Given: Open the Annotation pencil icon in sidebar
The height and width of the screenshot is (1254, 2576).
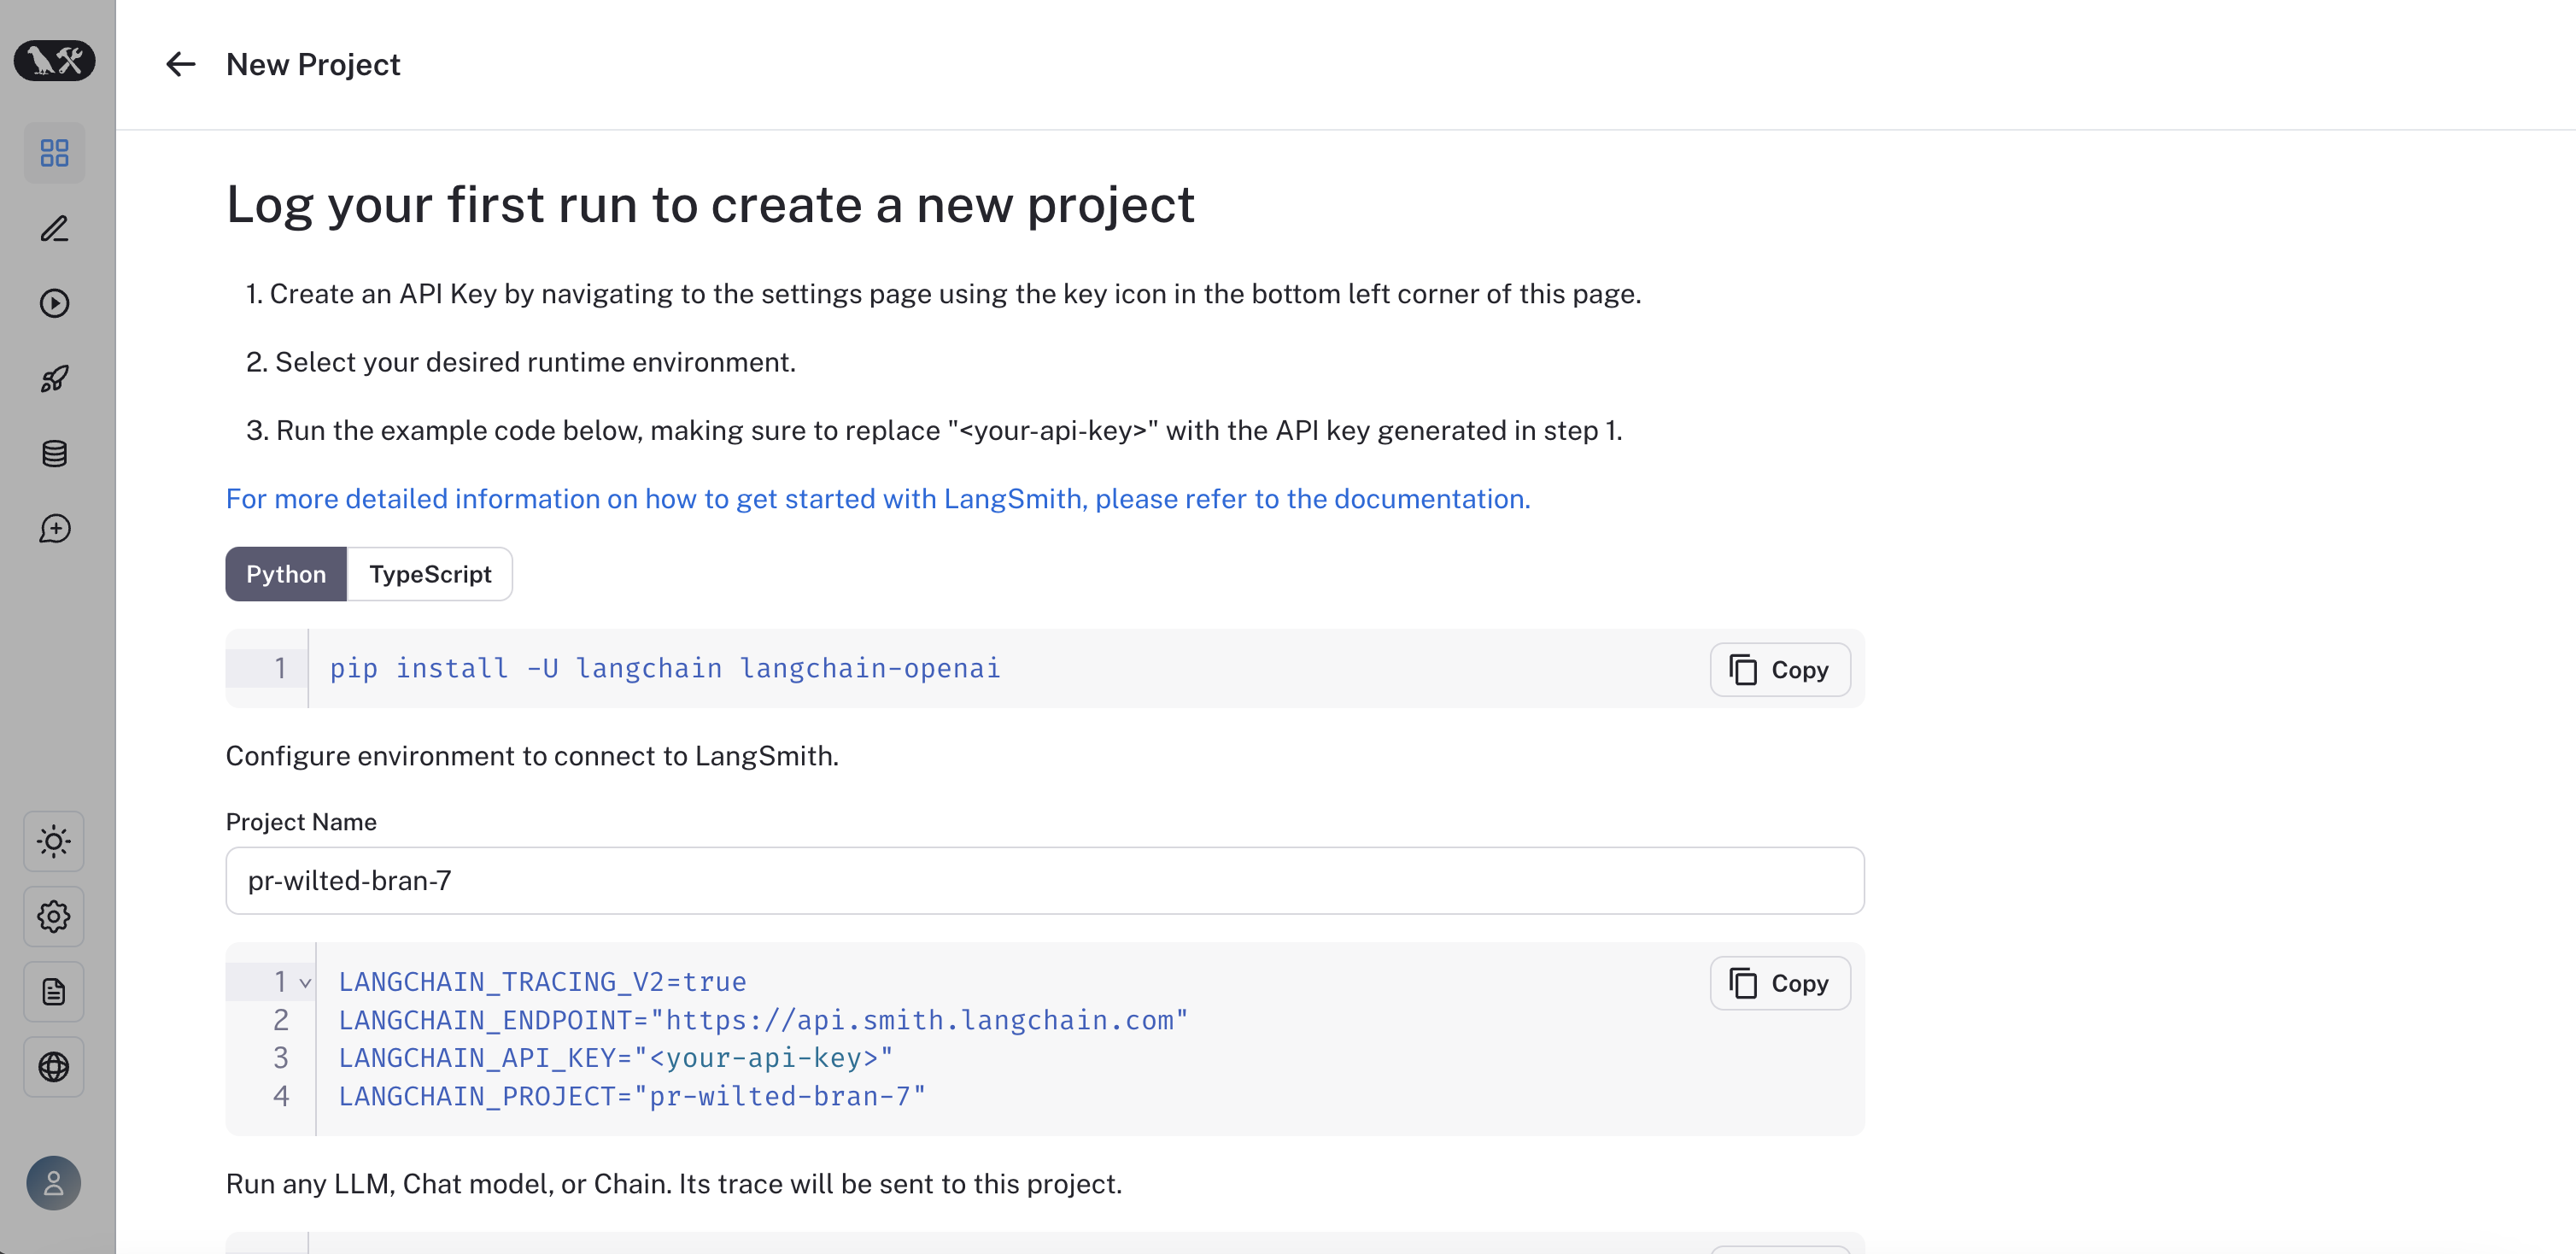Looking at the screenshot, I should coord(55,228).
